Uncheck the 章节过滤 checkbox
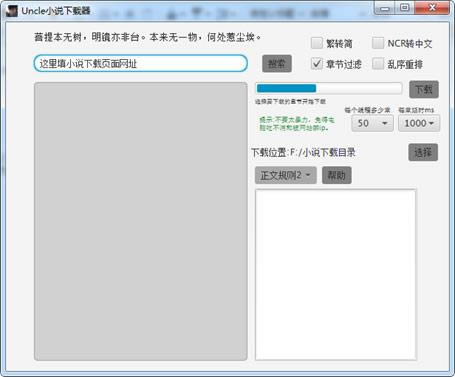Image resolution: width=455 pixels, height=377 pixels. click(317, 63)
